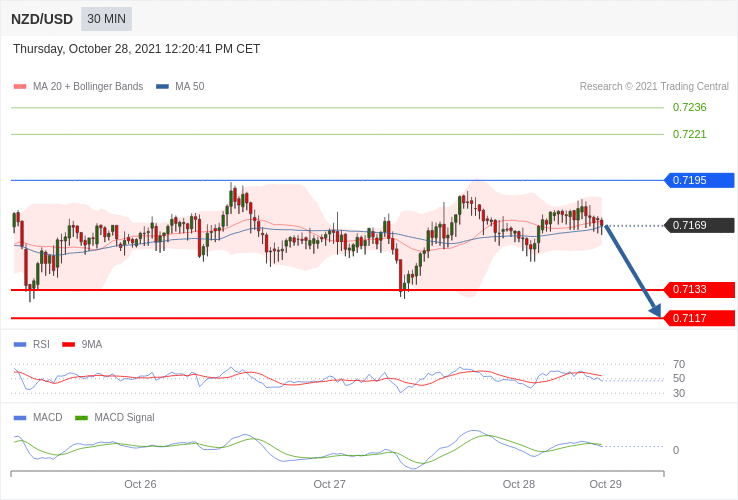Click the RSI legend swatch
Screen dimensions: 738x500
pos(20,345)
